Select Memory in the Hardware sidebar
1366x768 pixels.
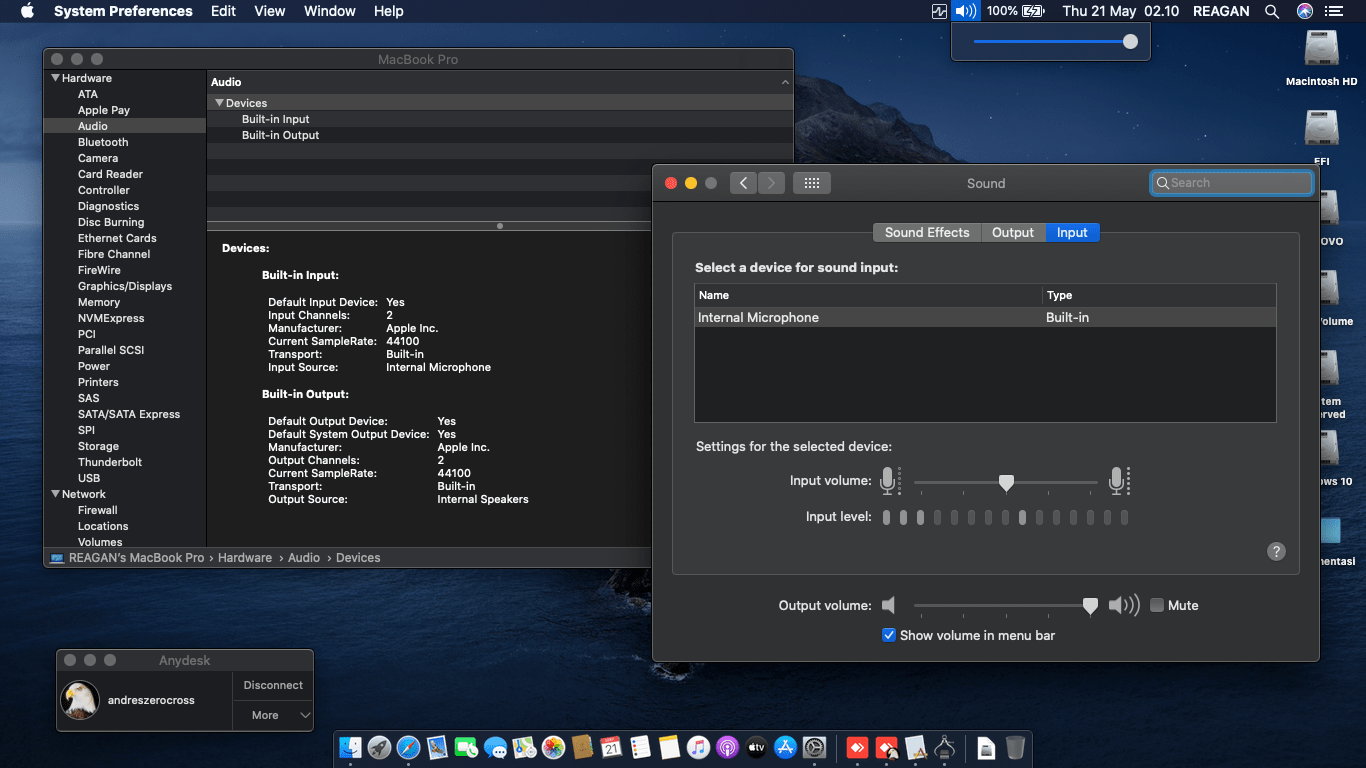coord(99,302)
